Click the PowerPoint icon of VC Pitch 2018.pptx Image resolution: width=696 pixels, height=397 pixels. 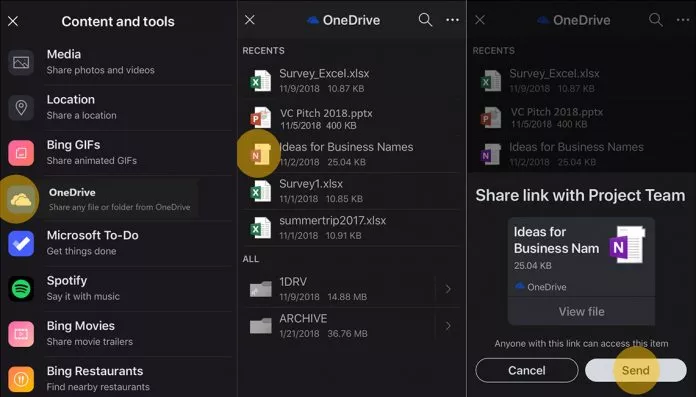click(x=261, y=118)
